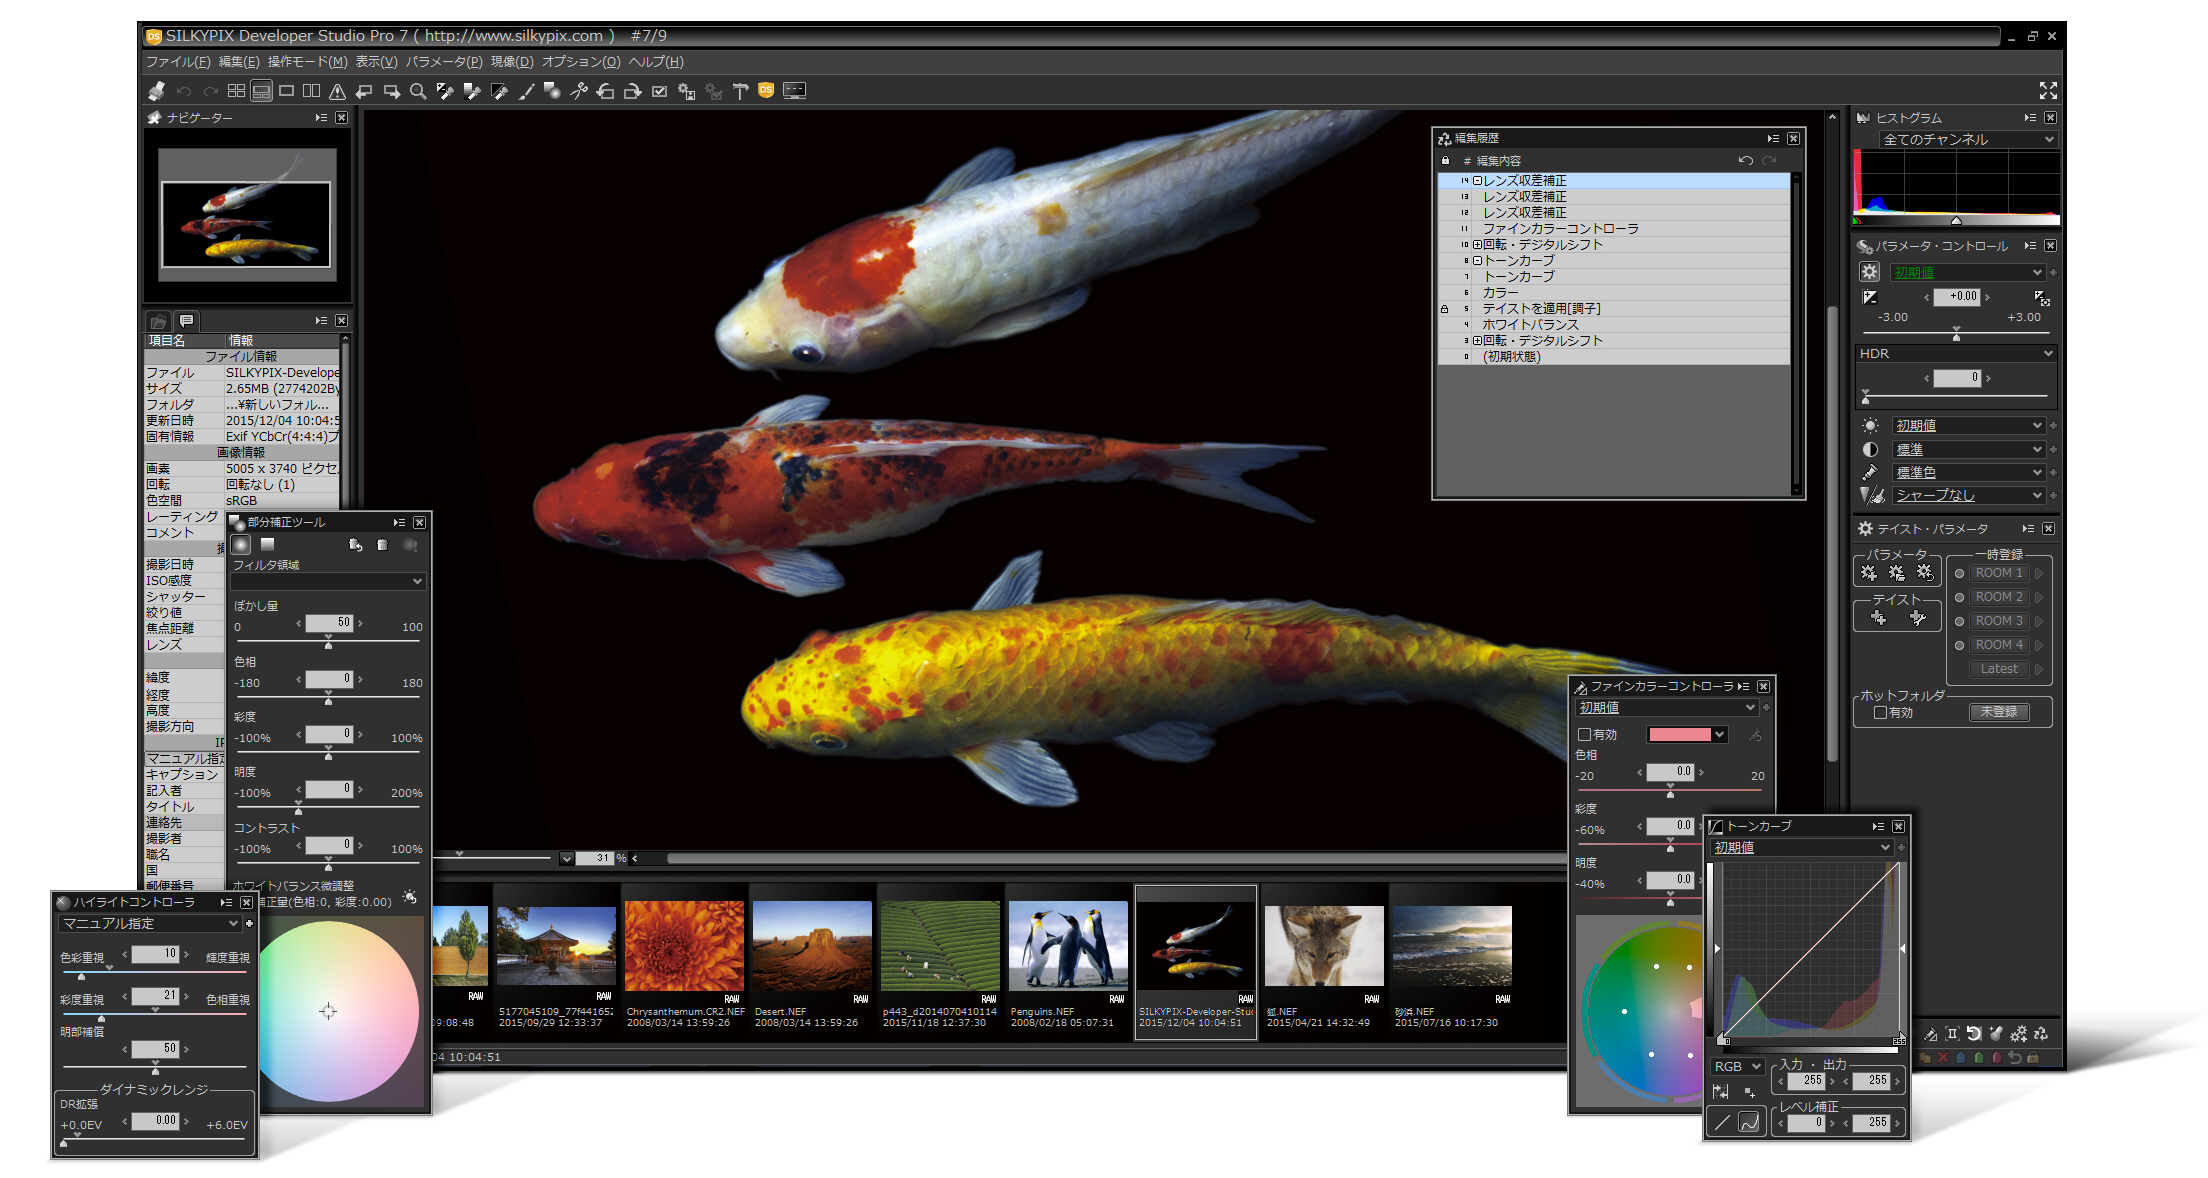Switch to thumbnail grid view mode

pos(236,91)
